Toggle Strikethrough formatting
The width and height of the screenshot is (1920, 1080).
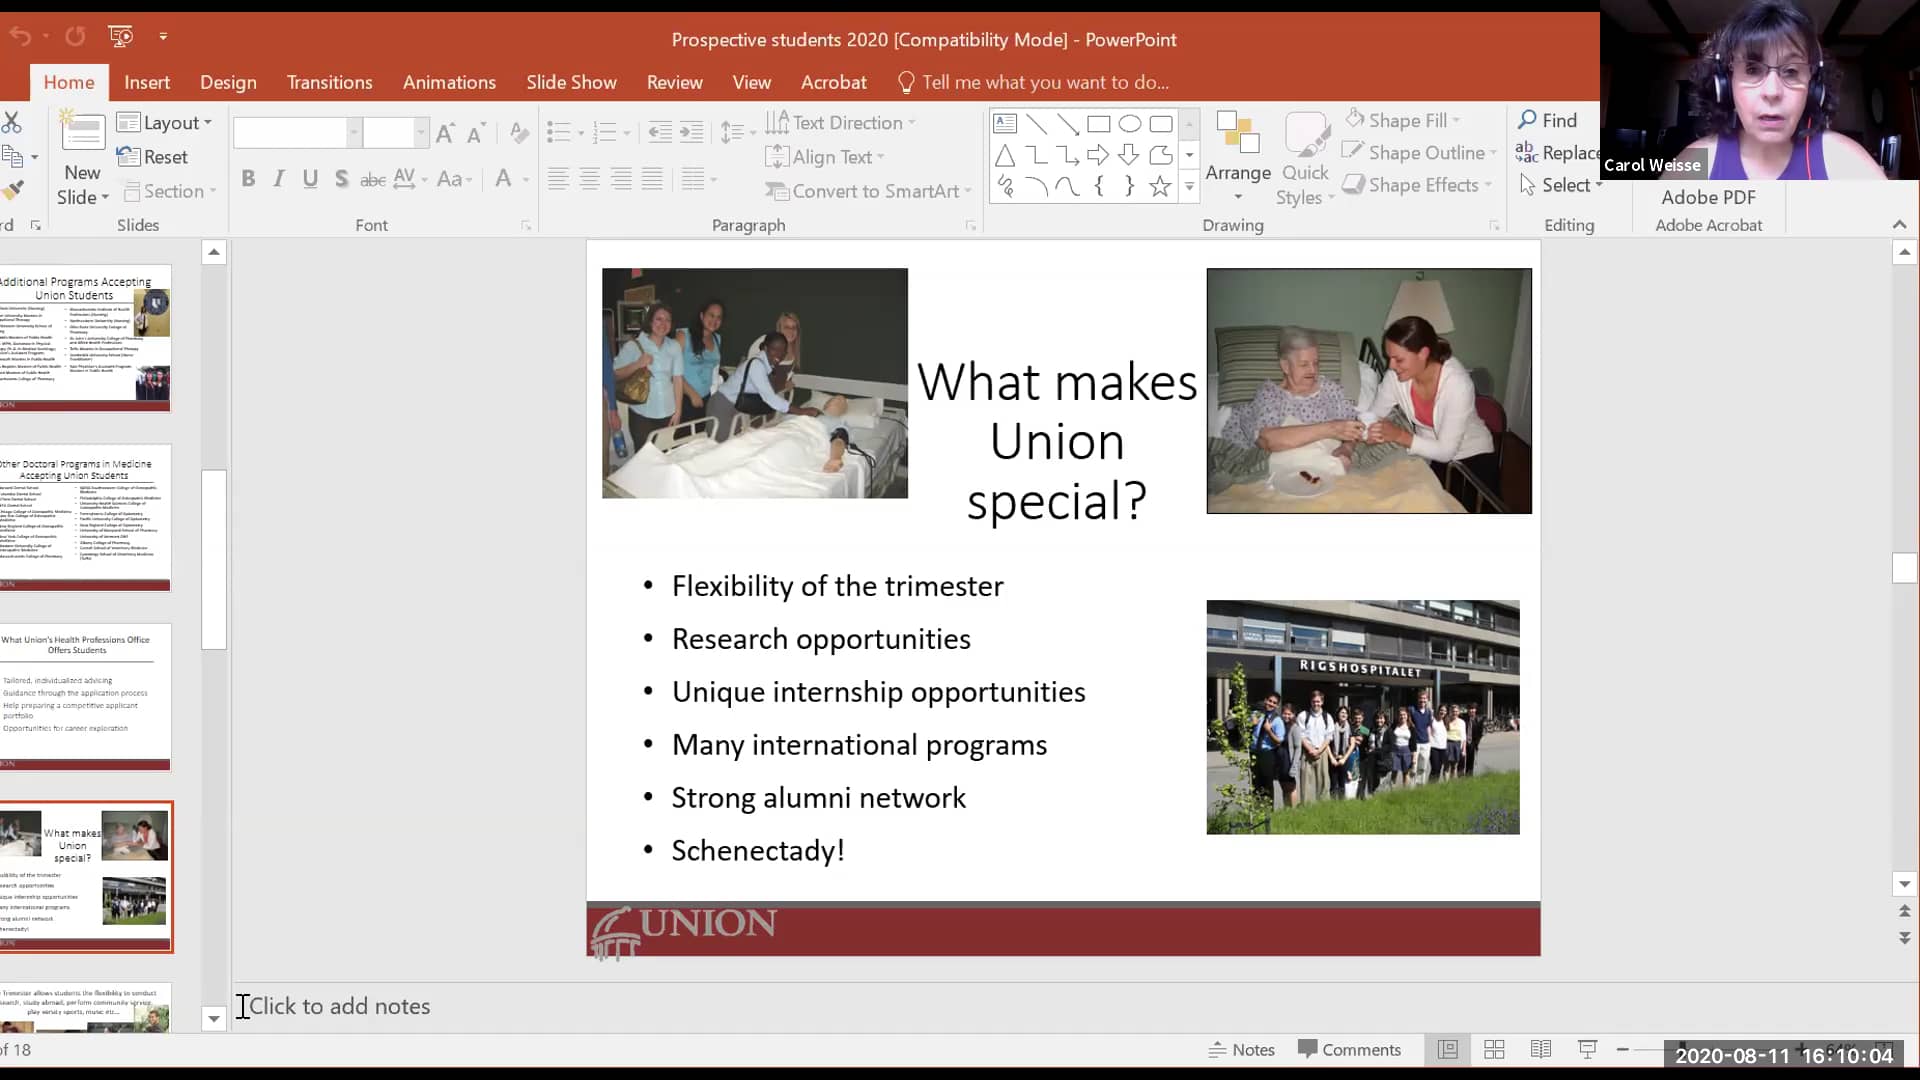click(x=372, y=180)
